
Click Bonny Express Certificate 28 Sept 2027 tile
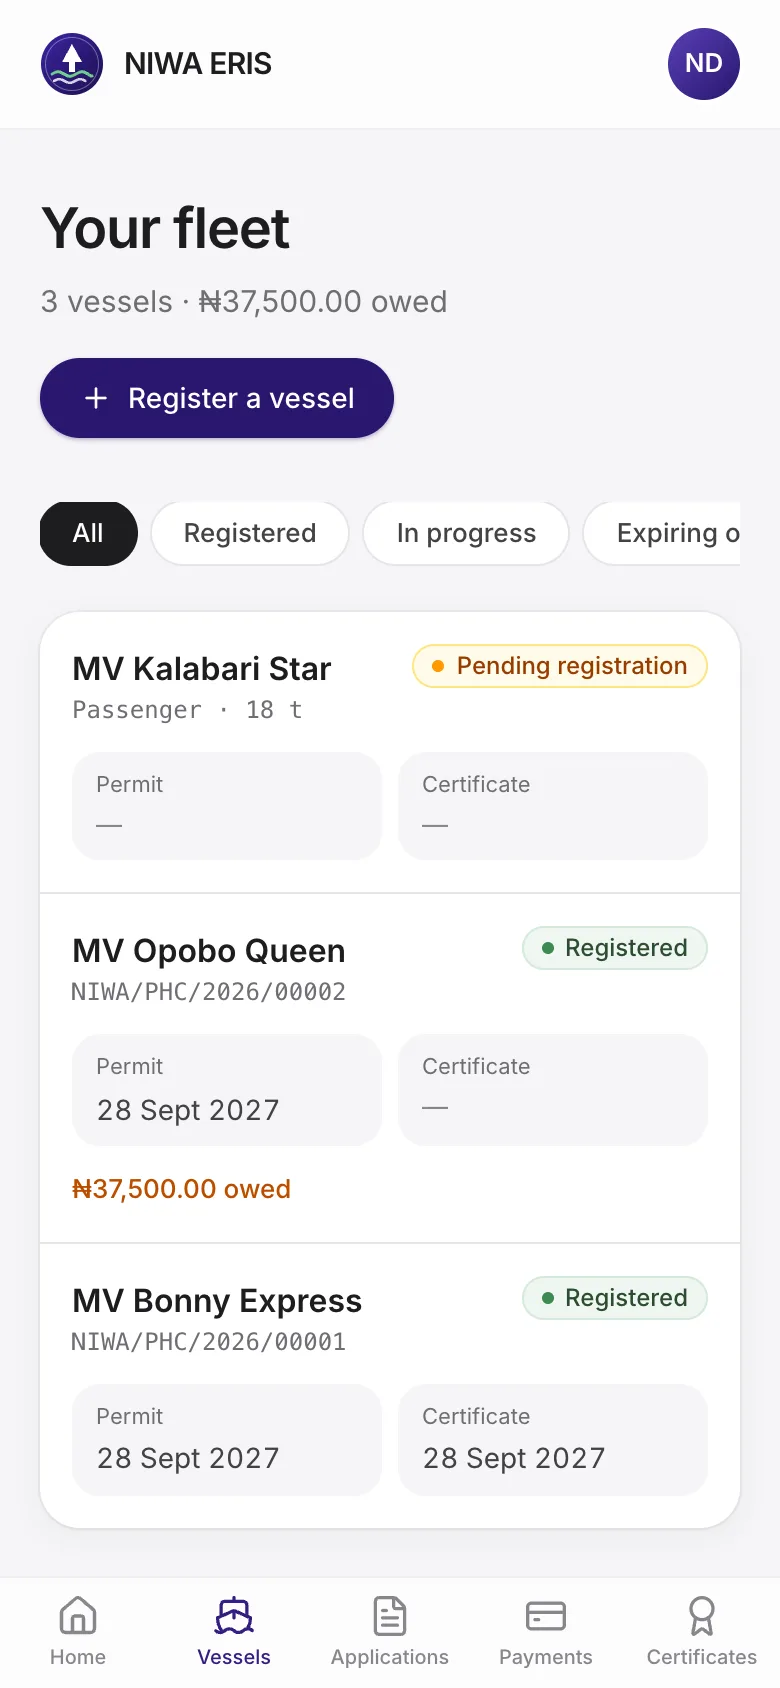click(x=553, y=1440)
